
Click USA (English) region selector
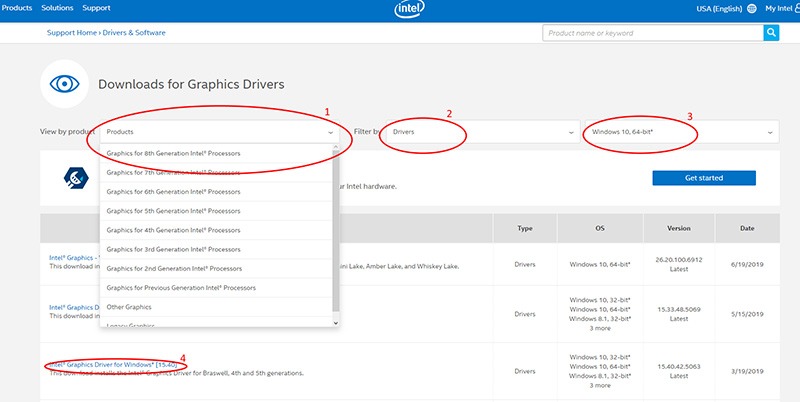click(719, 9)
